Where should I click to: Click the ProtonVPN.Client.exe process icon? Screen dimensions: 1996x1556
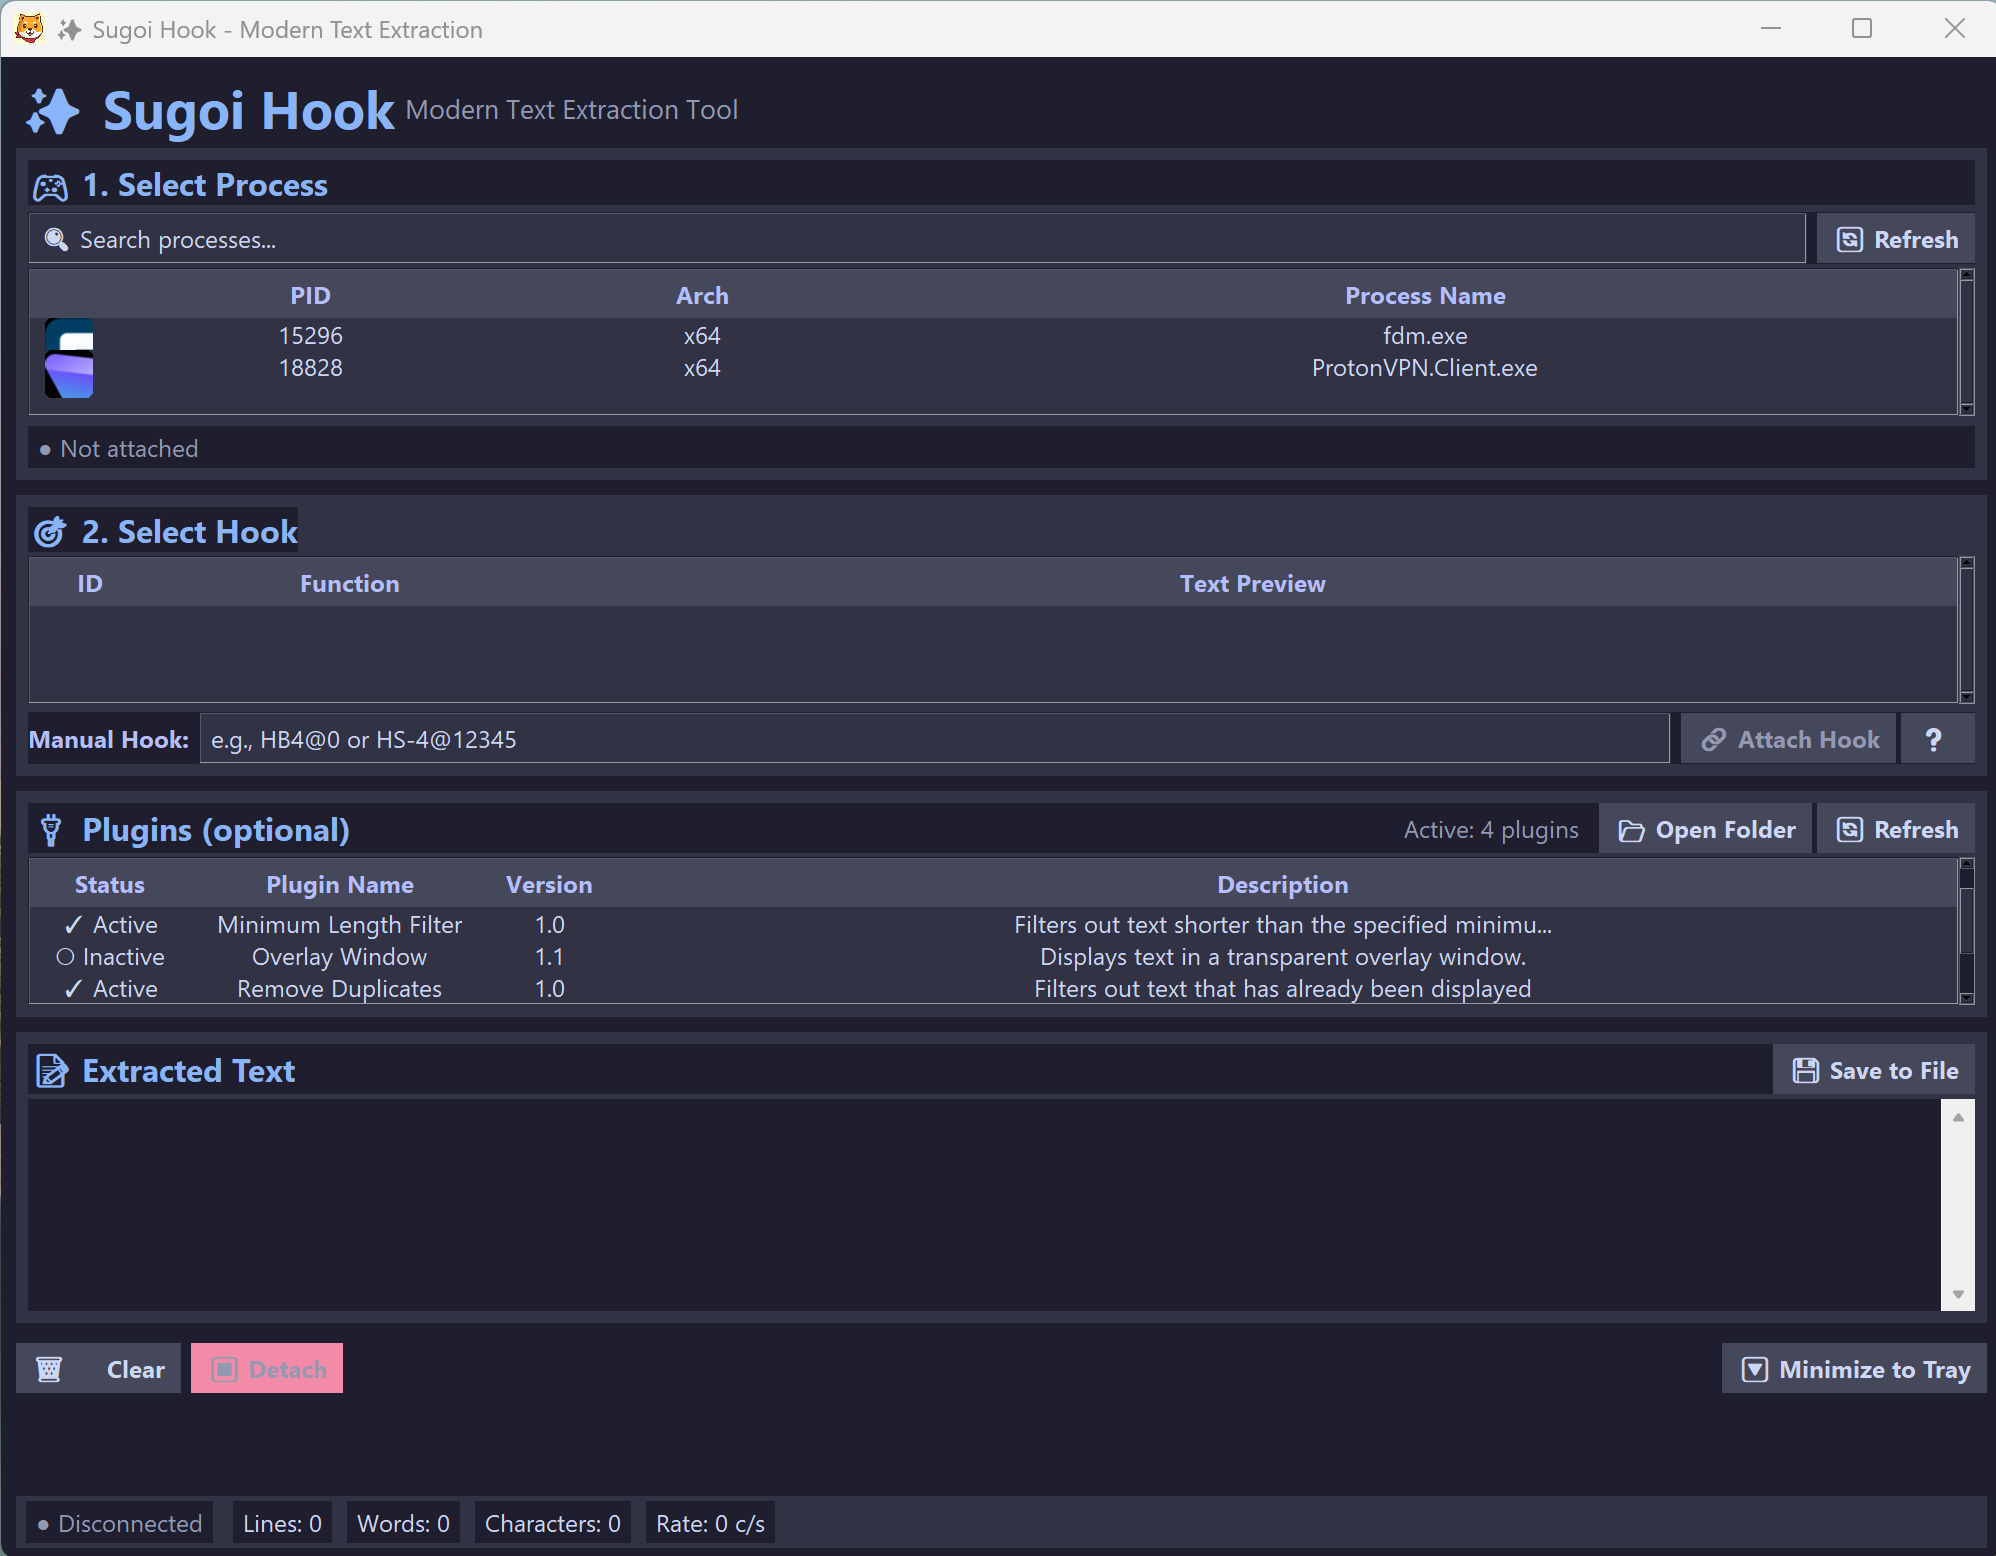click(x=69, y=376)
